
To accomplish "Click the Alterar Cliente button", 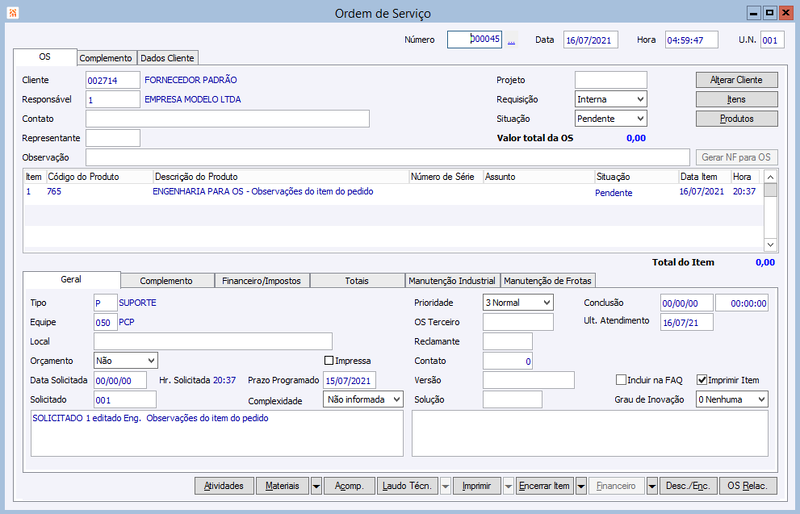I will pyautogui.click(x=737, y=80).
